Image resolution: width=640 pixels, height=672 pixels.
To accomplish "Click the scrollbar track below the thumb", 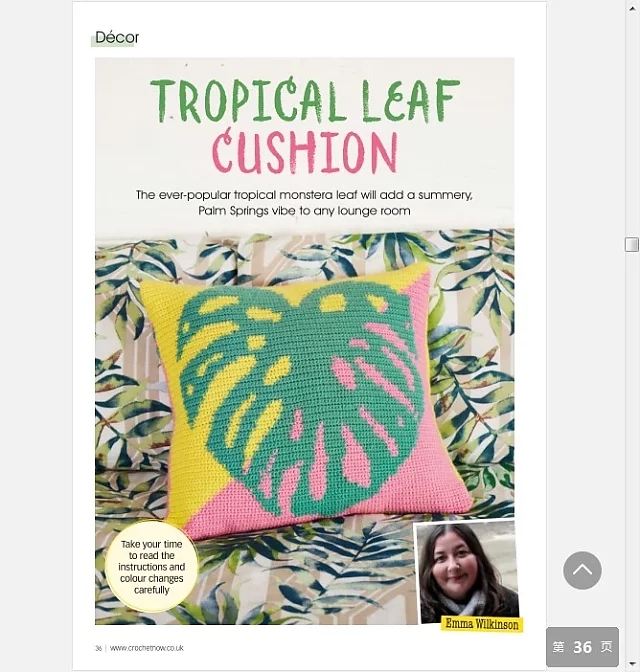I will pyautogui.click(x=632, y=454).
